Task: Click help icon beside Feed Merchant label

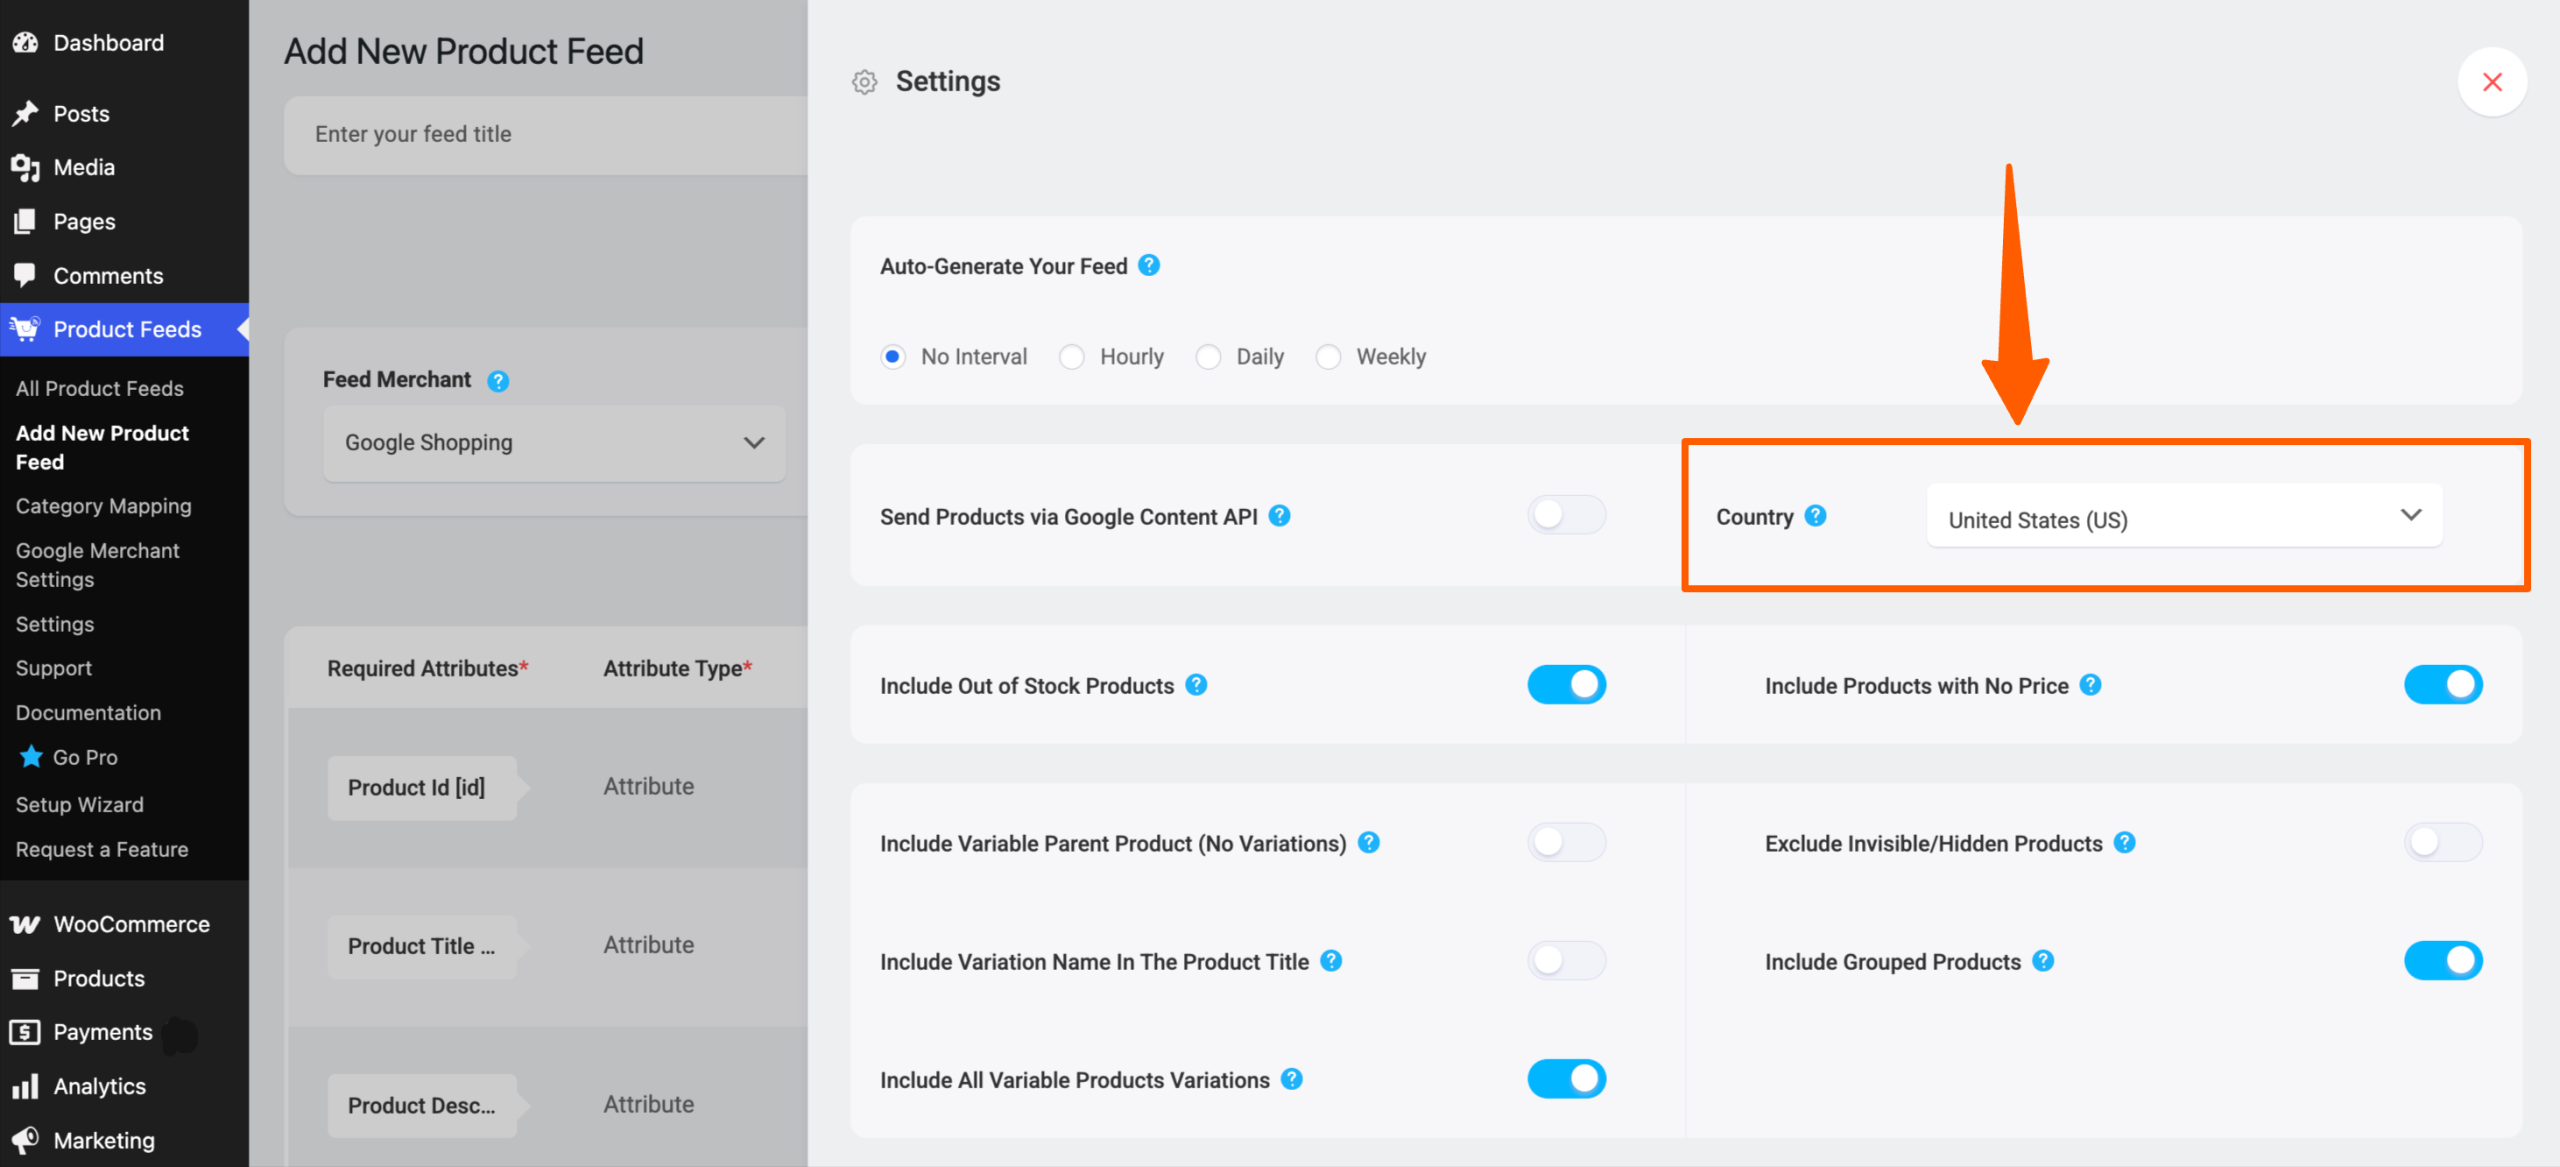Action: point(498,381)
